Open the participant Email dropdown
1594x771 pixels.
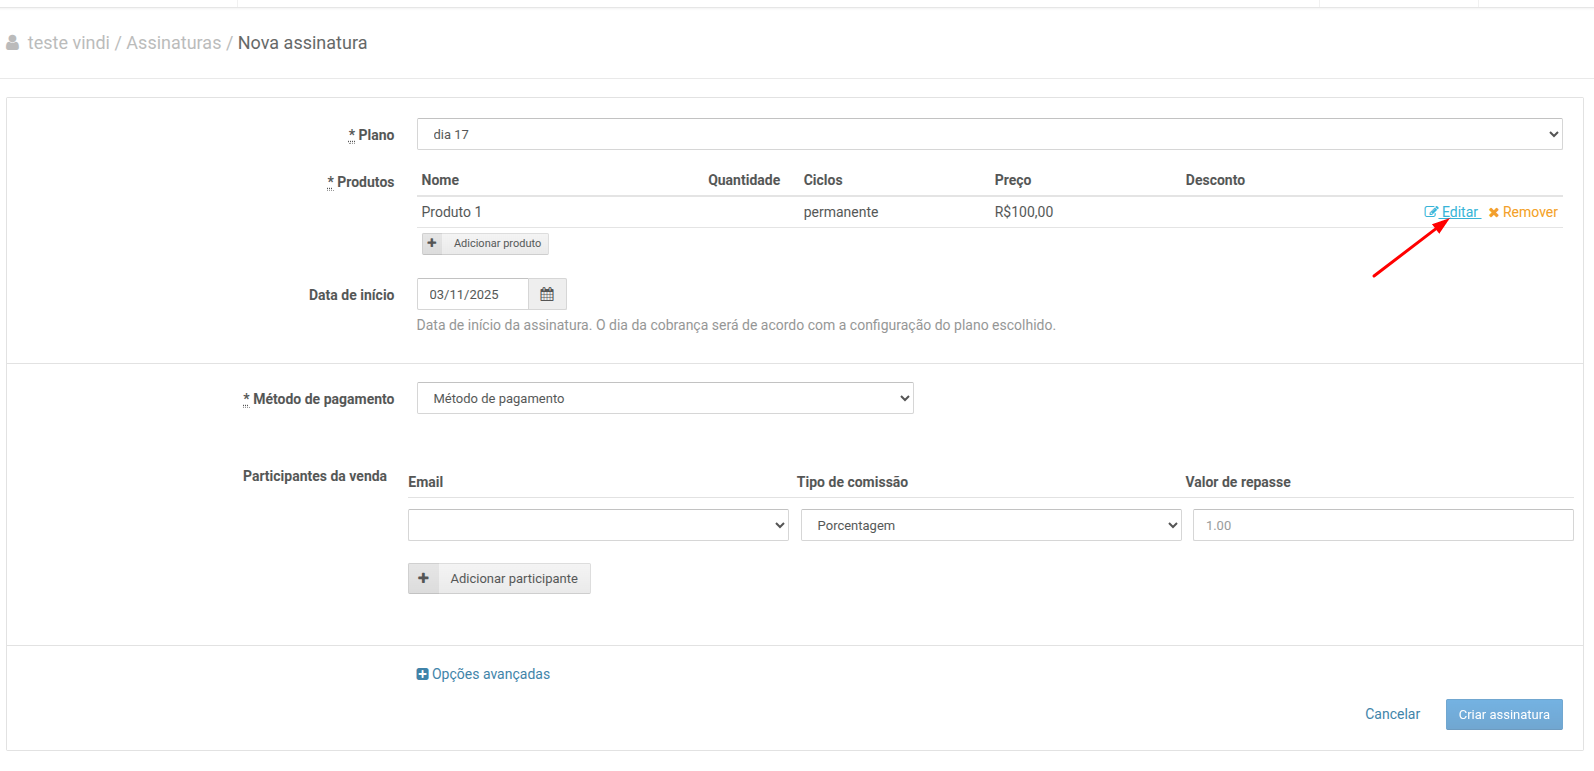click(x=598, y=525)
